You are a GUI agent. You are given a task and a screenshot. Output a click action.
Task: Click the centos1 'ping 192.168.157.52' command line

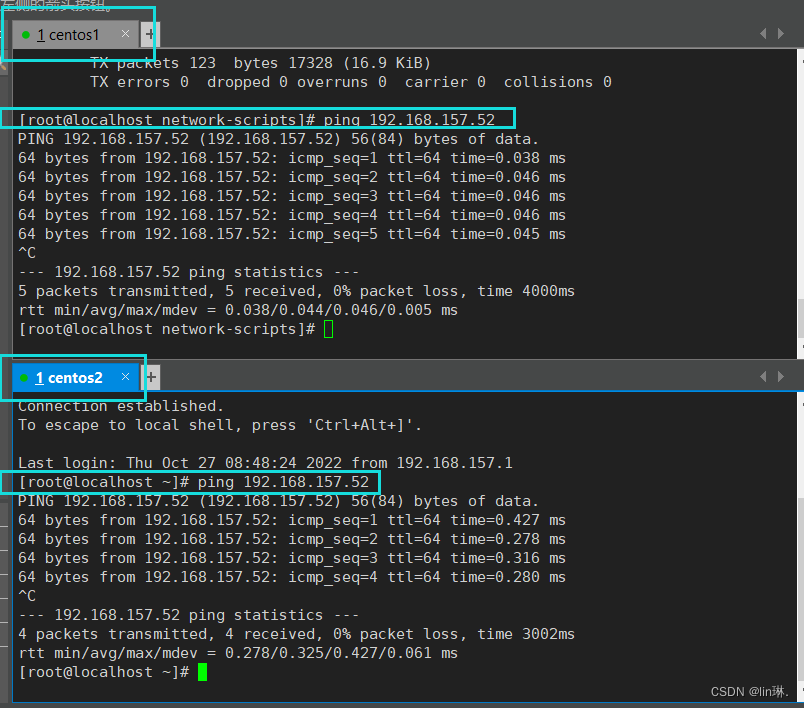256,120
